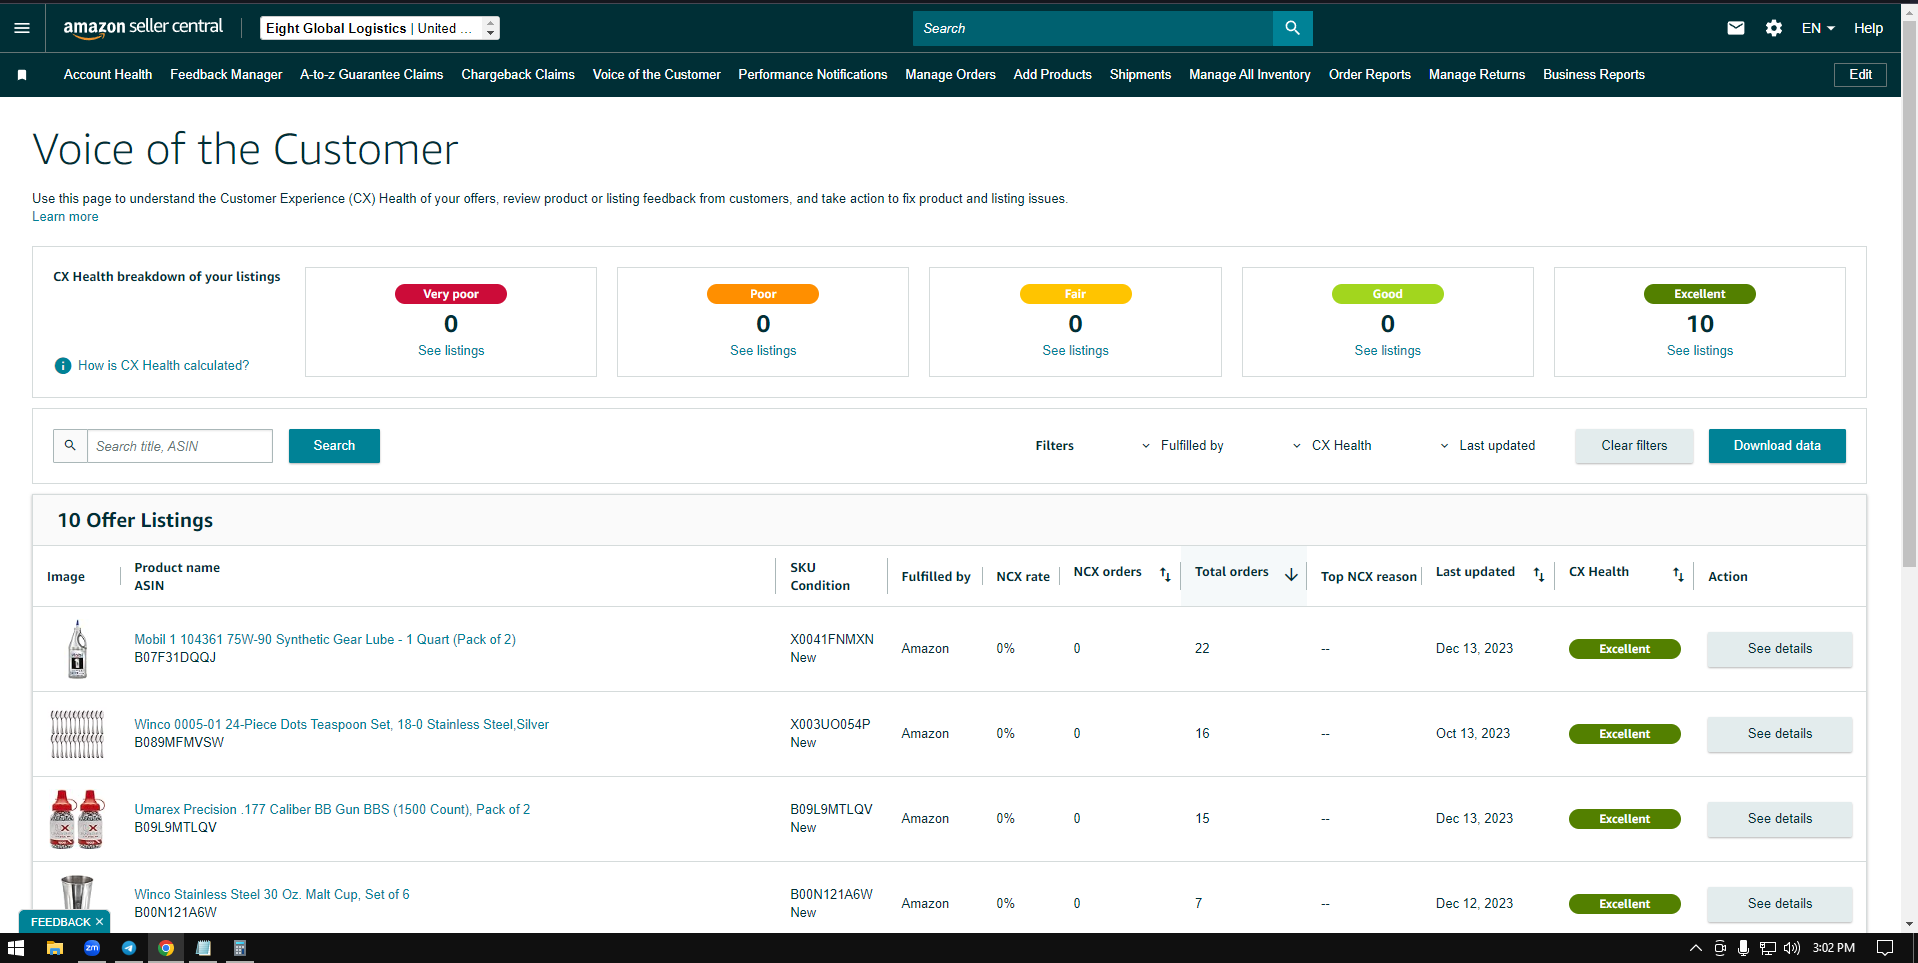Open Notepad from the taskbar
Viewport: 1918px width, 963px height.
click(x=203, y=948)
